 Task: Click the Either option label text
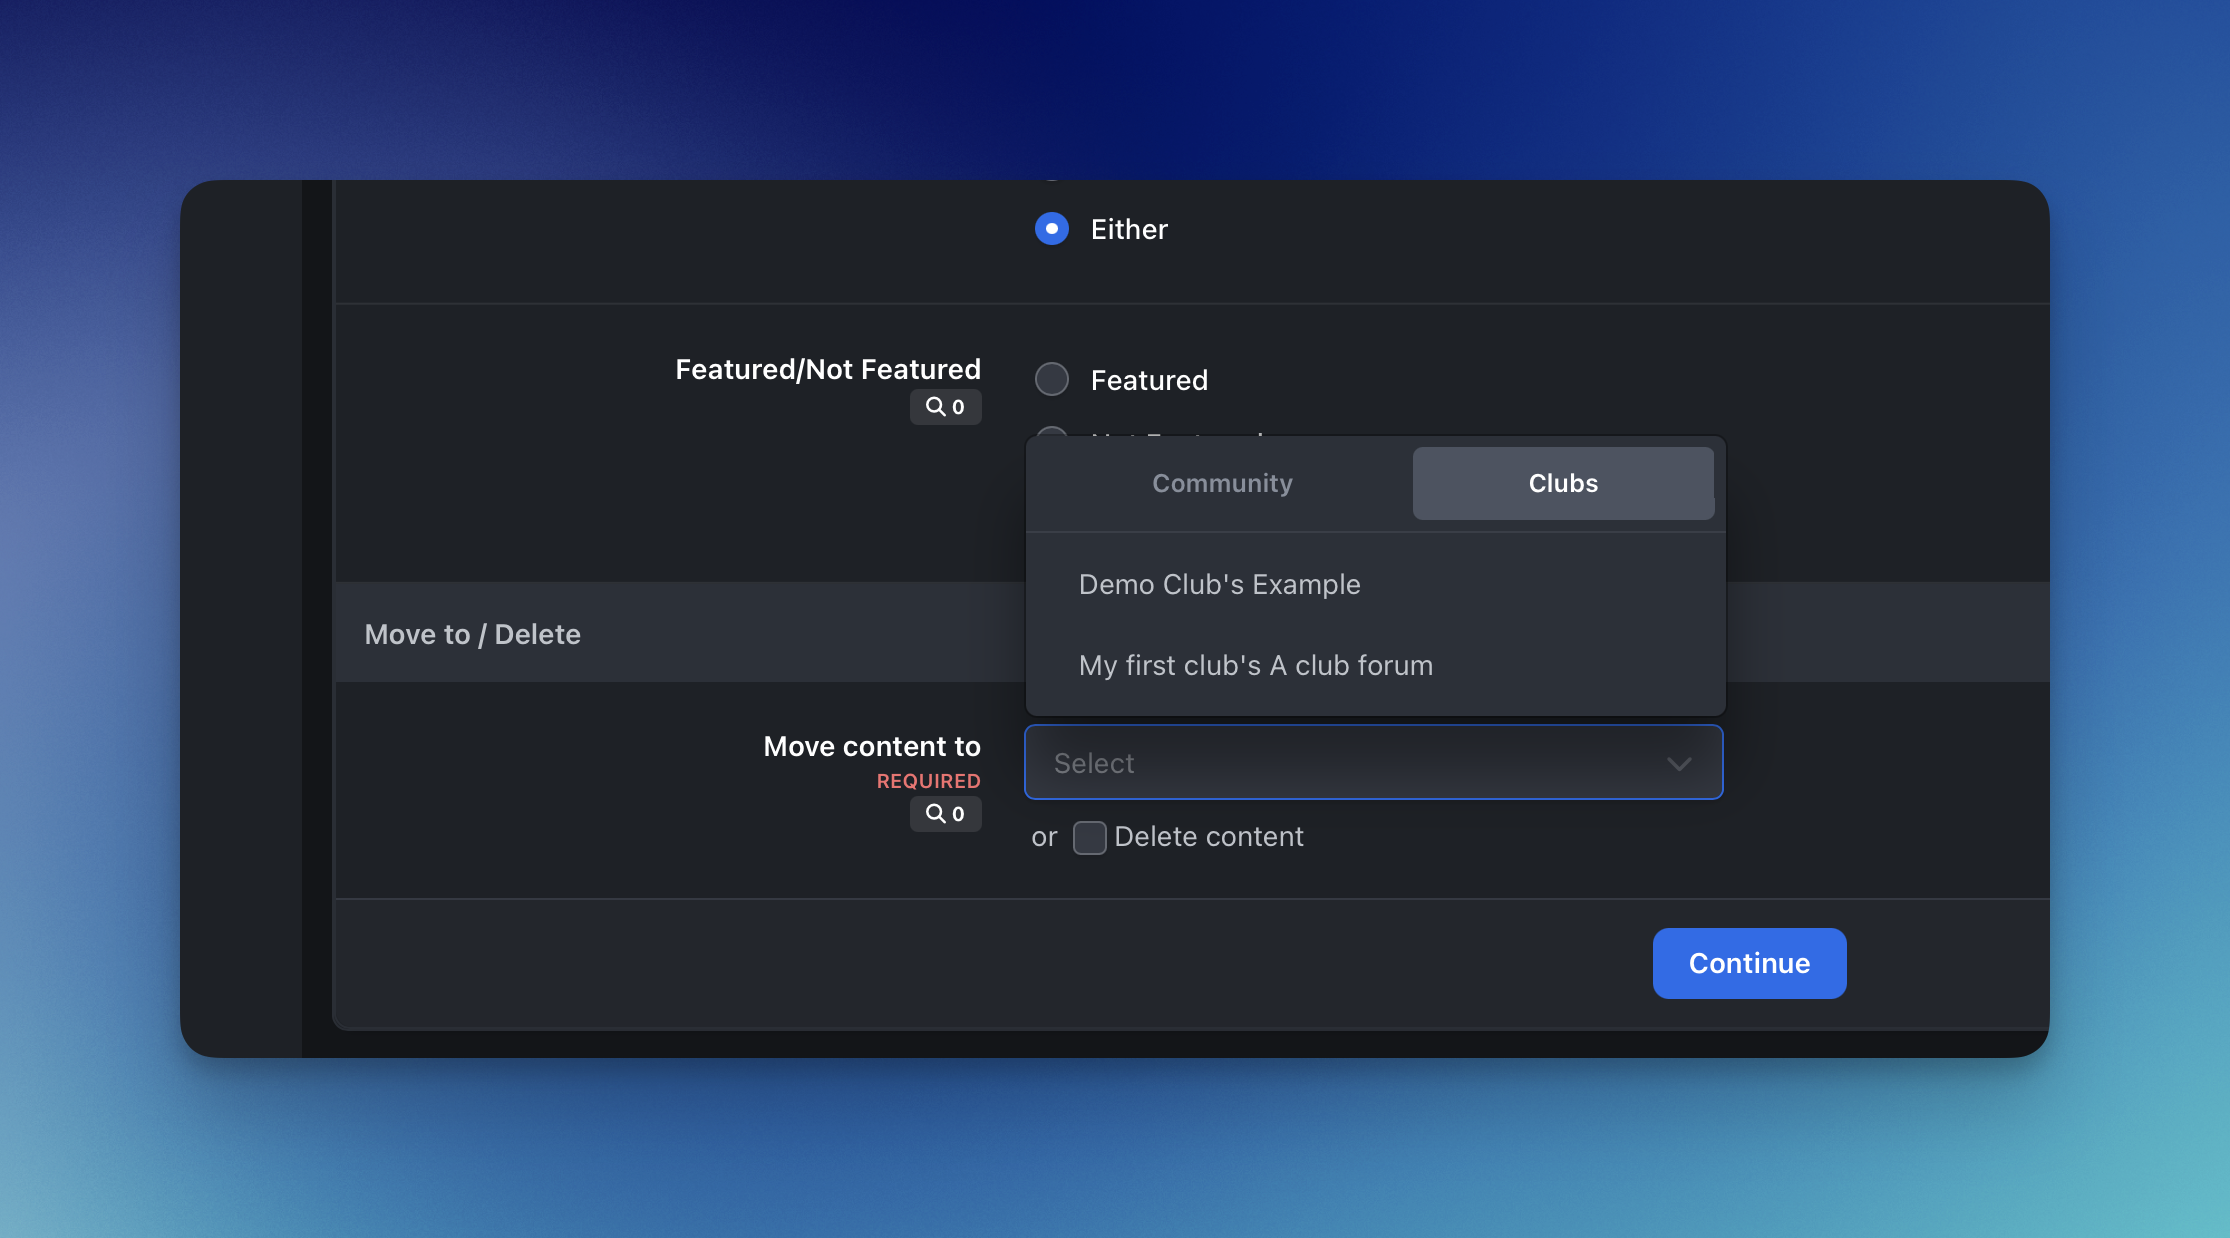click(x=1128, y=230)
